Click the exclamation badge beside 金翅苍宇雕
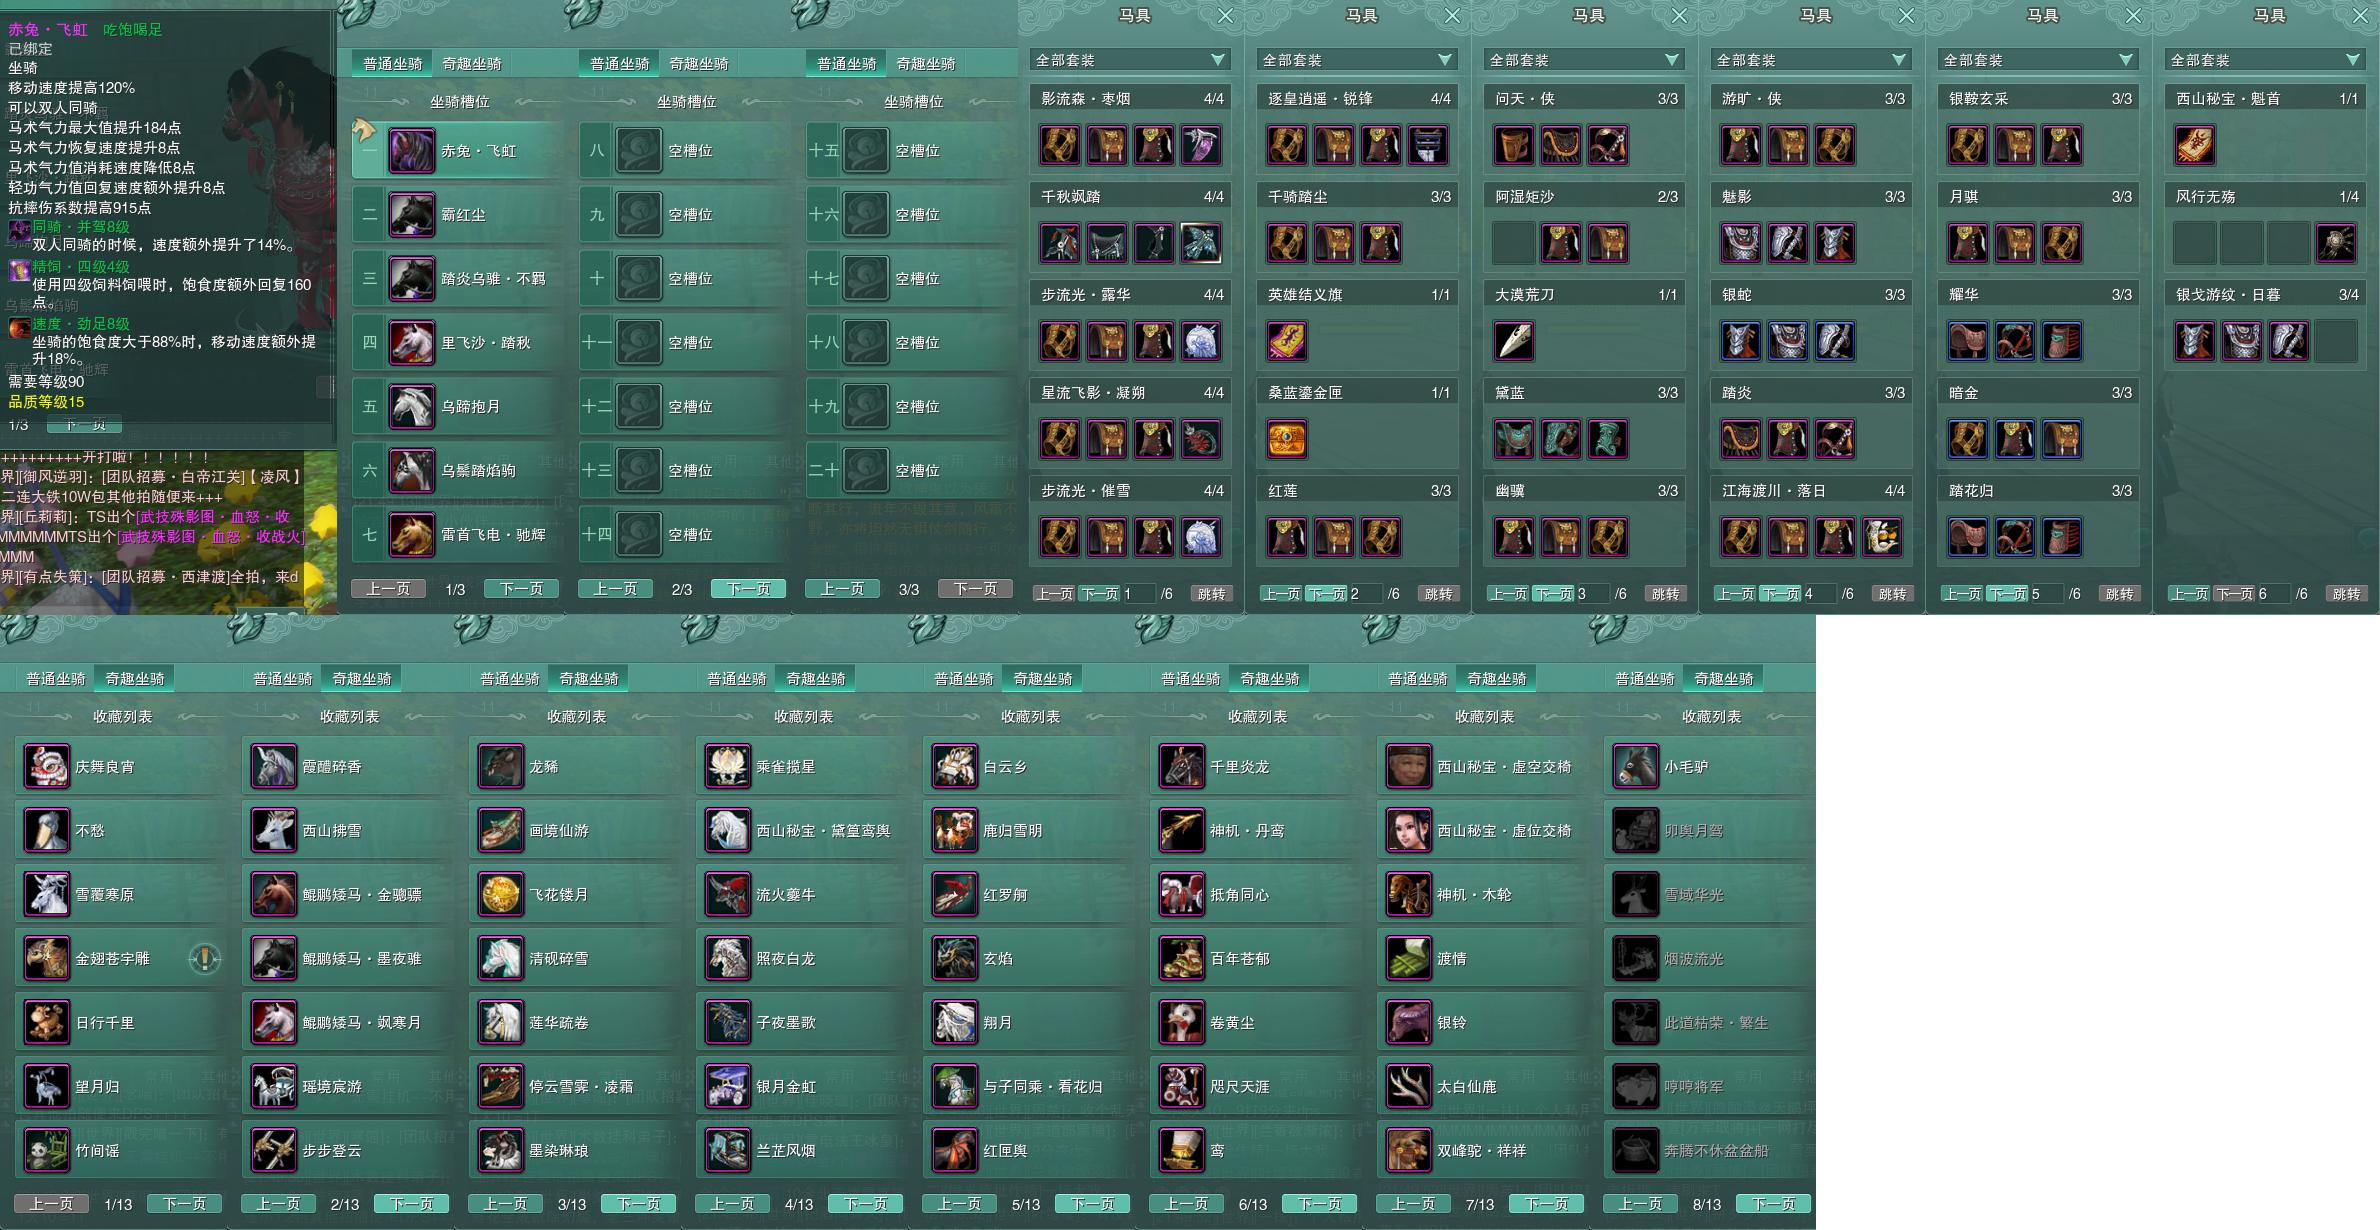Viewport: 2380px width, 1230px height. point(205,958)
